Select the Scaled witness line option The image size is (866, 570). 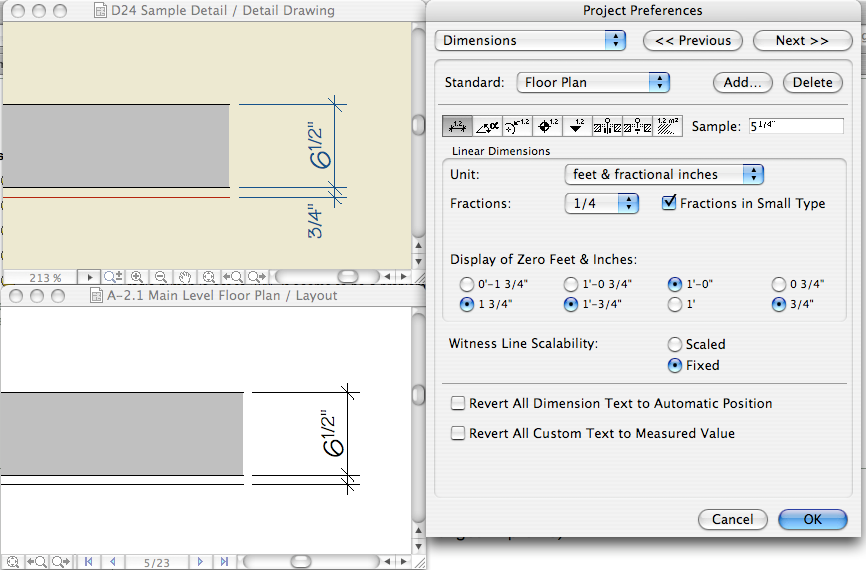pyautogui.click(x=675, y=345)
